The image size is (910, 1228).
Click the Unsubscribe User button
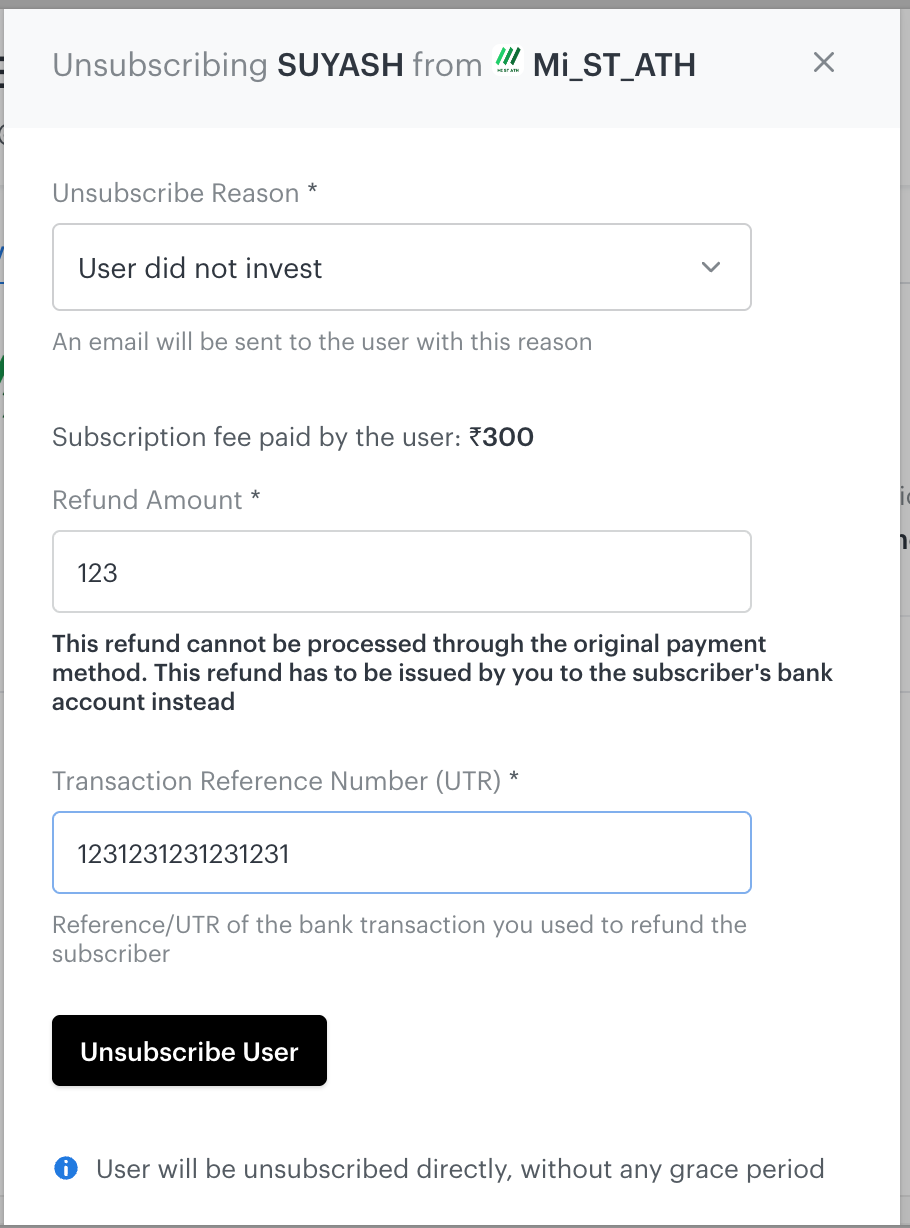189,1051
